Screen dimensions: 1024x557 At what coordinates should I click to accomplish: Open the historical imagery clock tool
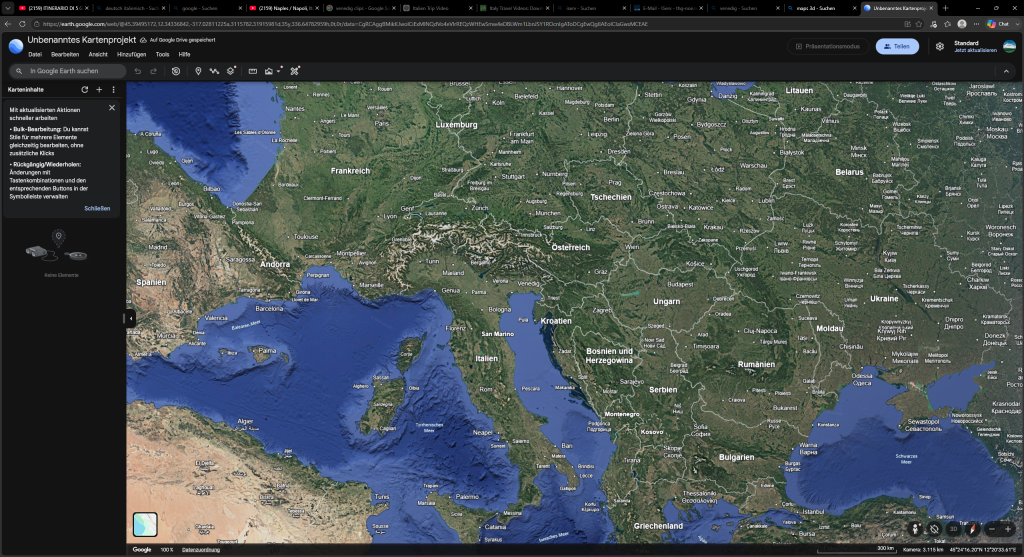click(176, 71)
